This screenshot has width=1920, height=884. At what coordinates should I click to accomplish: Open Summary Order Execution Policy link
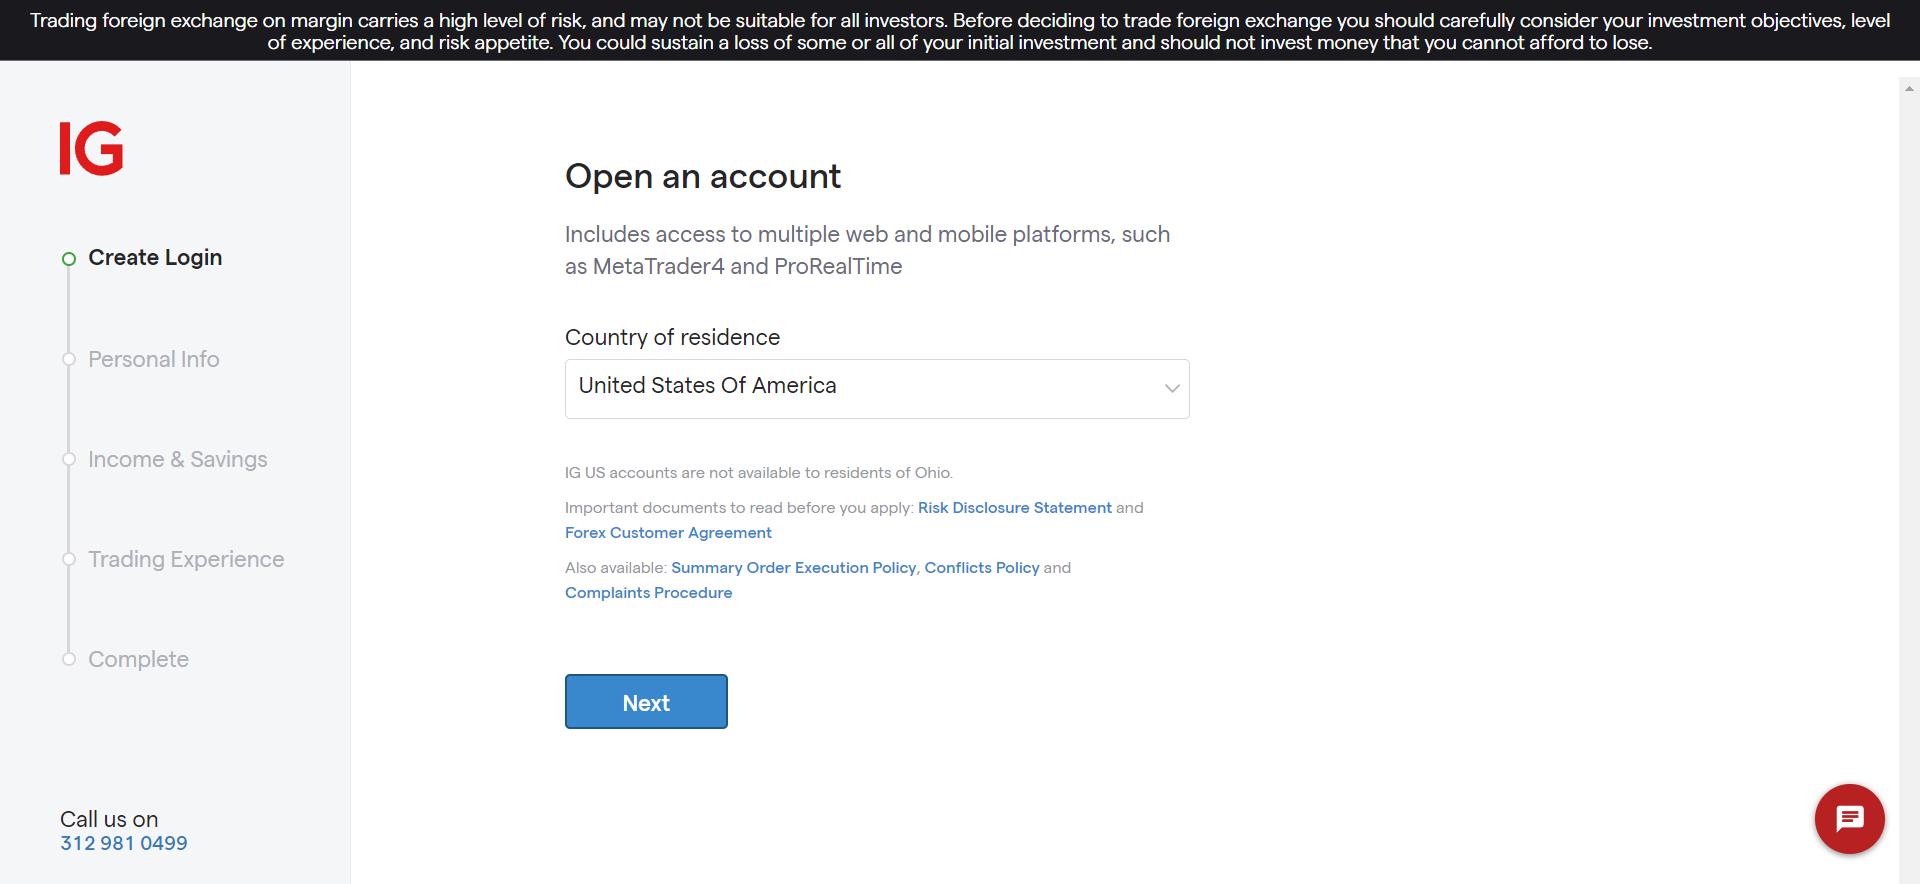(x=793, y=568)
